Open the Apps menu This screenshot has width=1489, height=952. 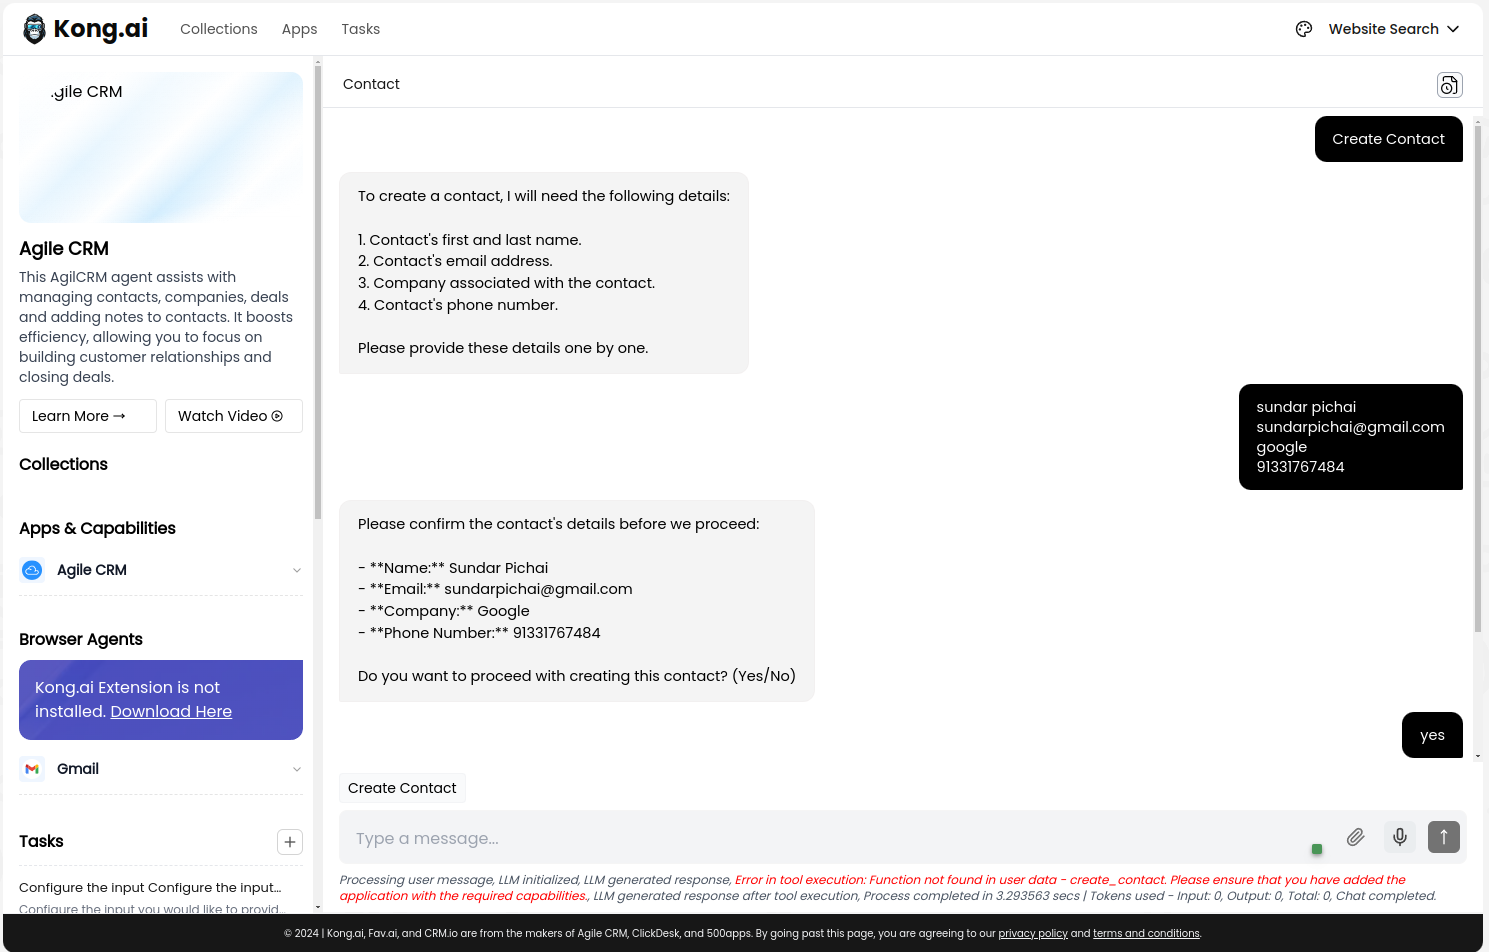click(x=299, y=29)
